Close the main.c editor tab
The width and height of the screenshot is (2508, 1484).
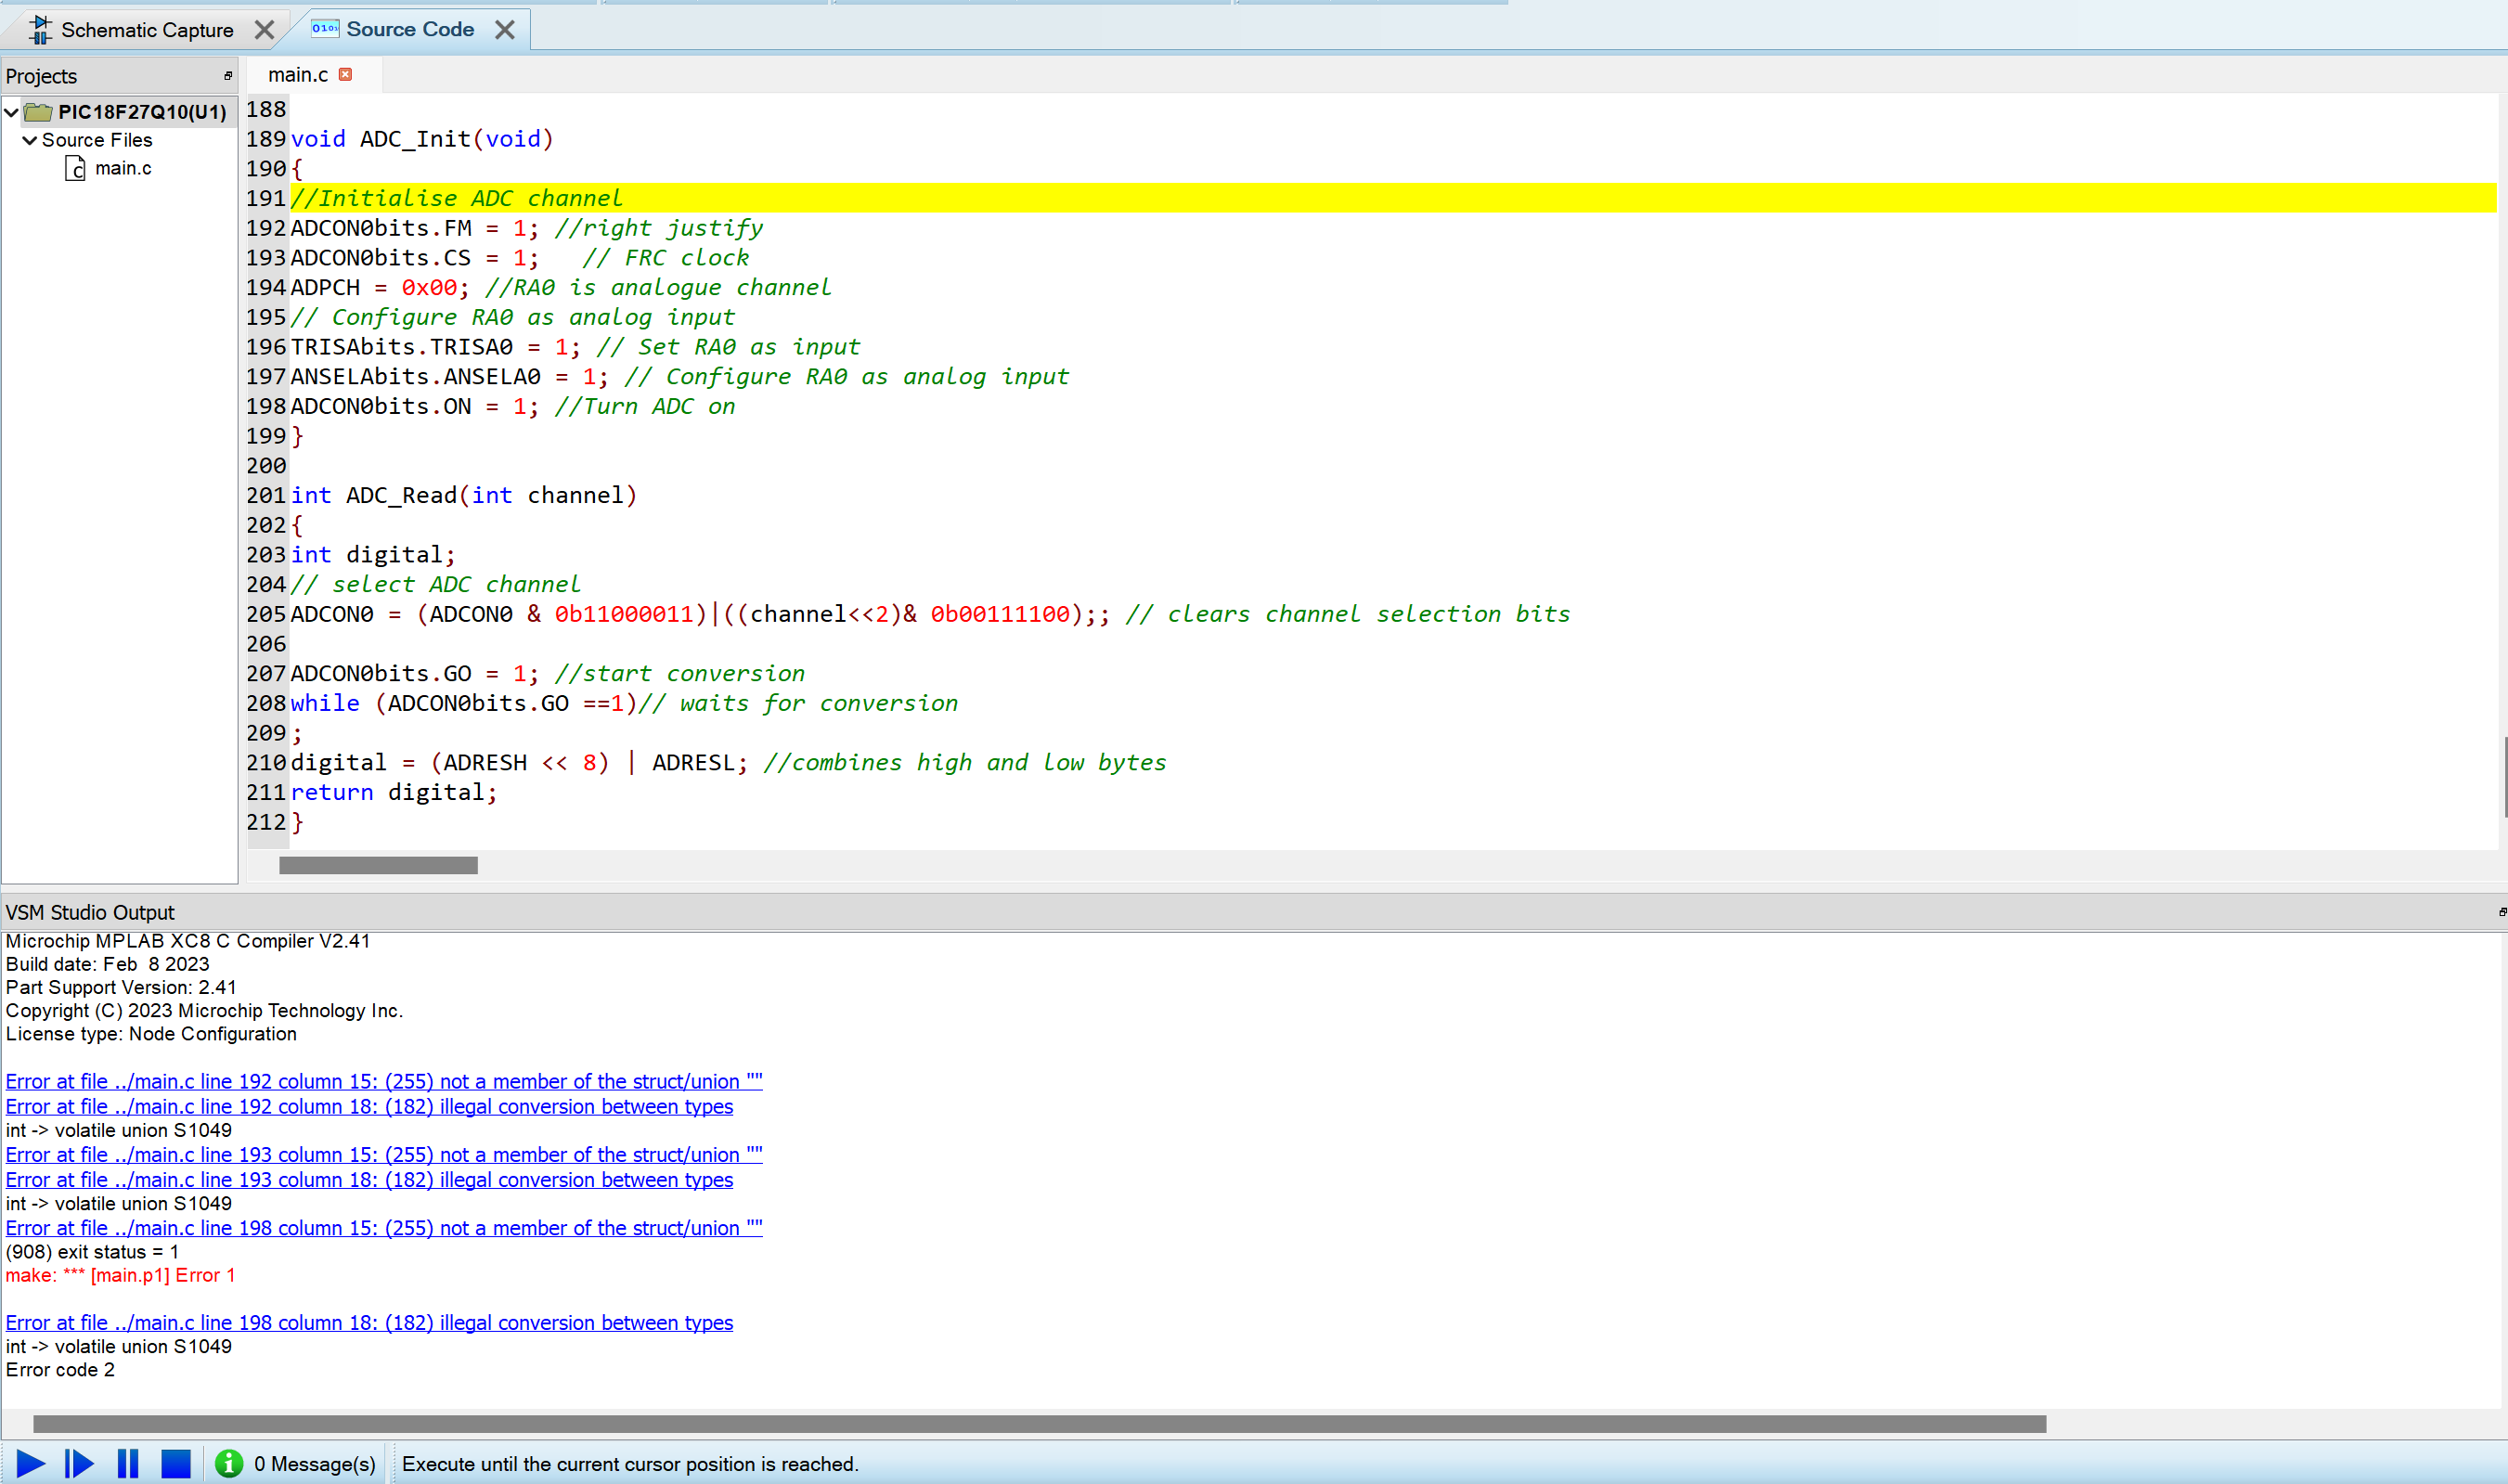click(x=346, y=75)
